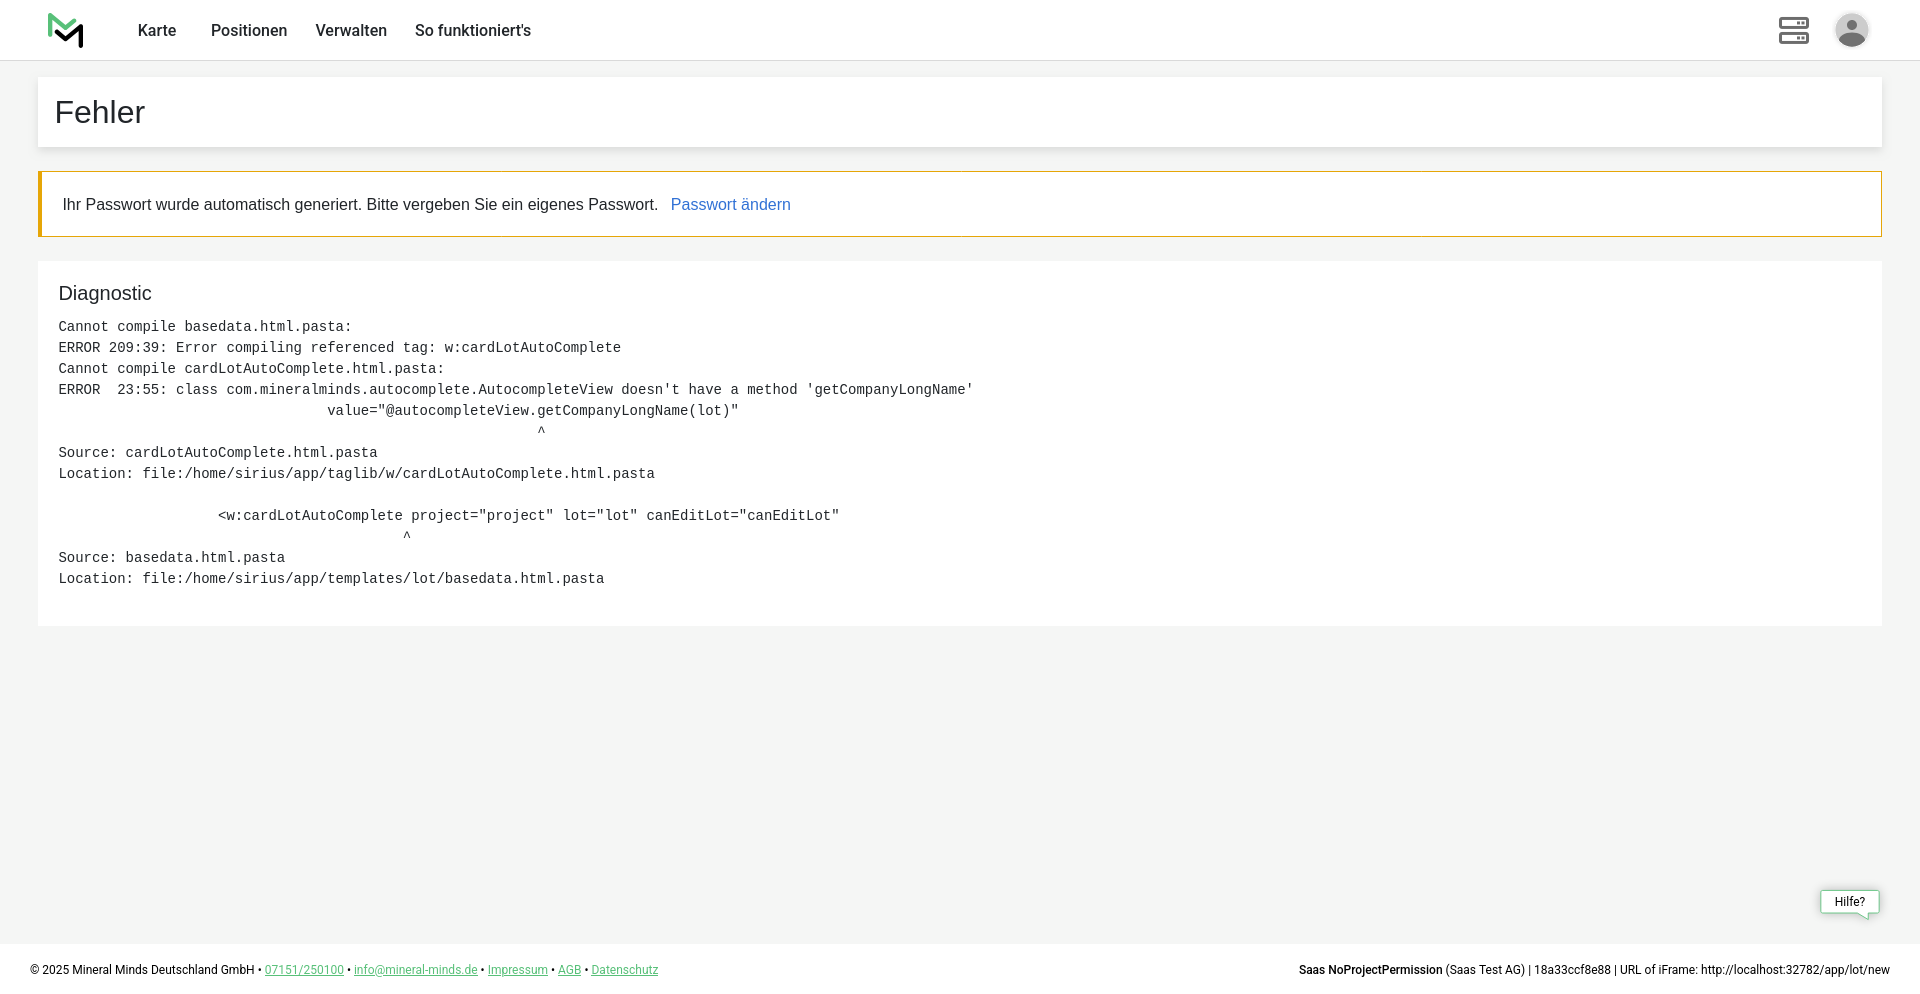Click the phone number 07151/250100 link
Viewport: 1920px width, 994px height.
pyautogui.click(x=304, y=970)
